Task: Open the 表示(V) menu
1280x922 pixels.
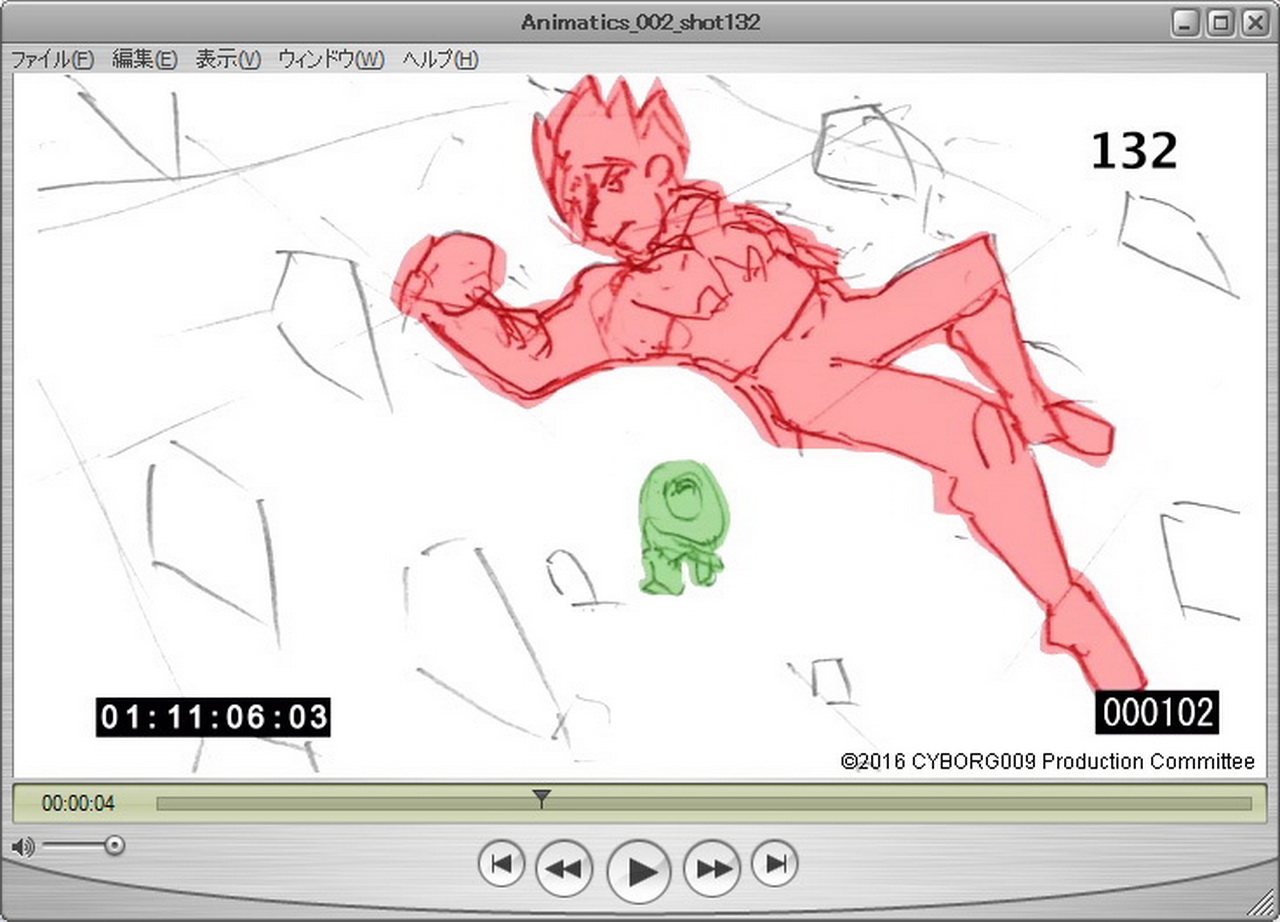Action: 227,59
